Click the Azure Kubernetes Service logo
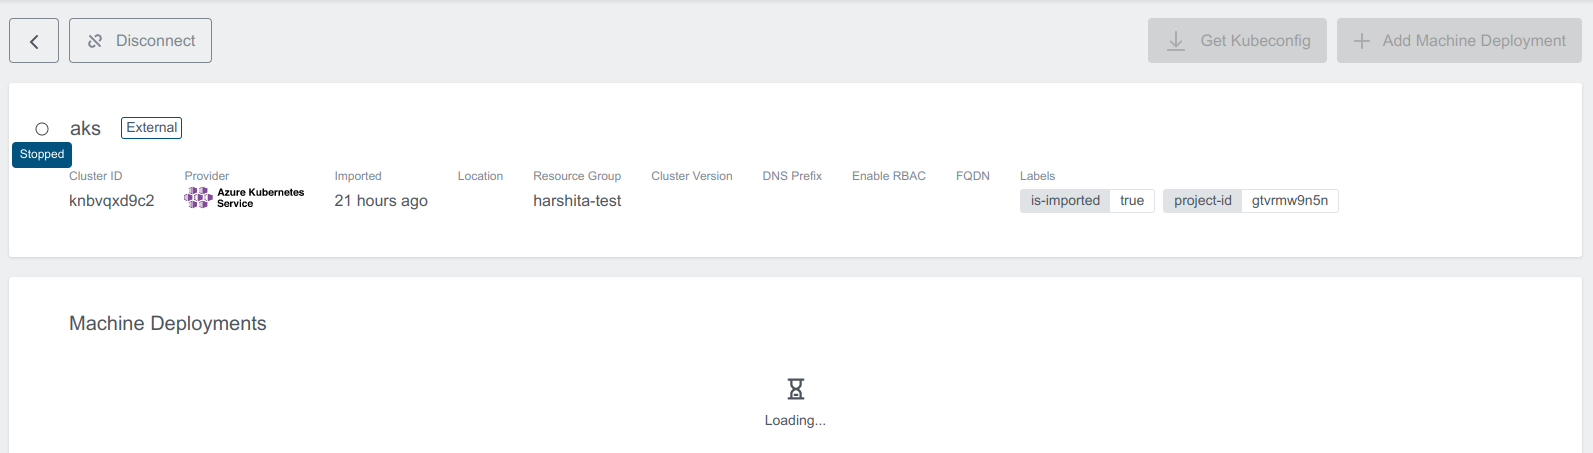The width and height of the screenshot is (1593, 453). click(198, 198)
